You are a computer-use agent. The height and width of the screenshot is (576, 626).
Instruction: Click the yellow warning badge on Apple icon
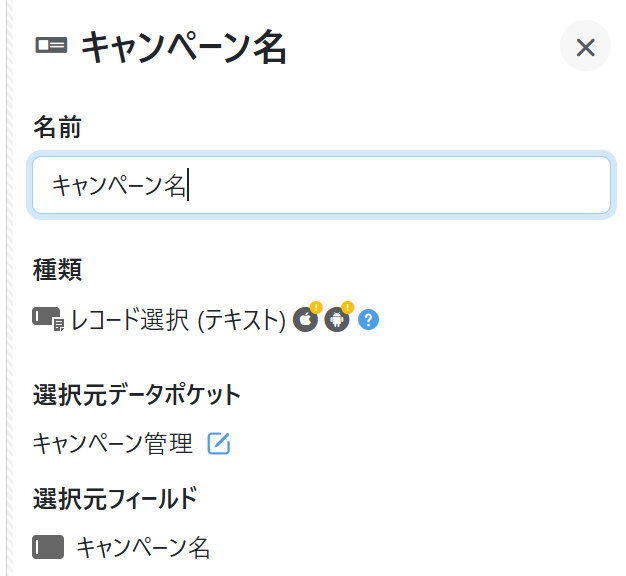coord(315,308)
